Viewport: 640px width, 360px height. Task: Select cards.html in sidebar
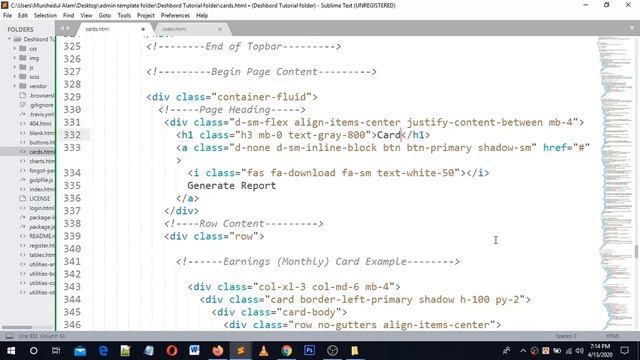[x=41, y=152]
